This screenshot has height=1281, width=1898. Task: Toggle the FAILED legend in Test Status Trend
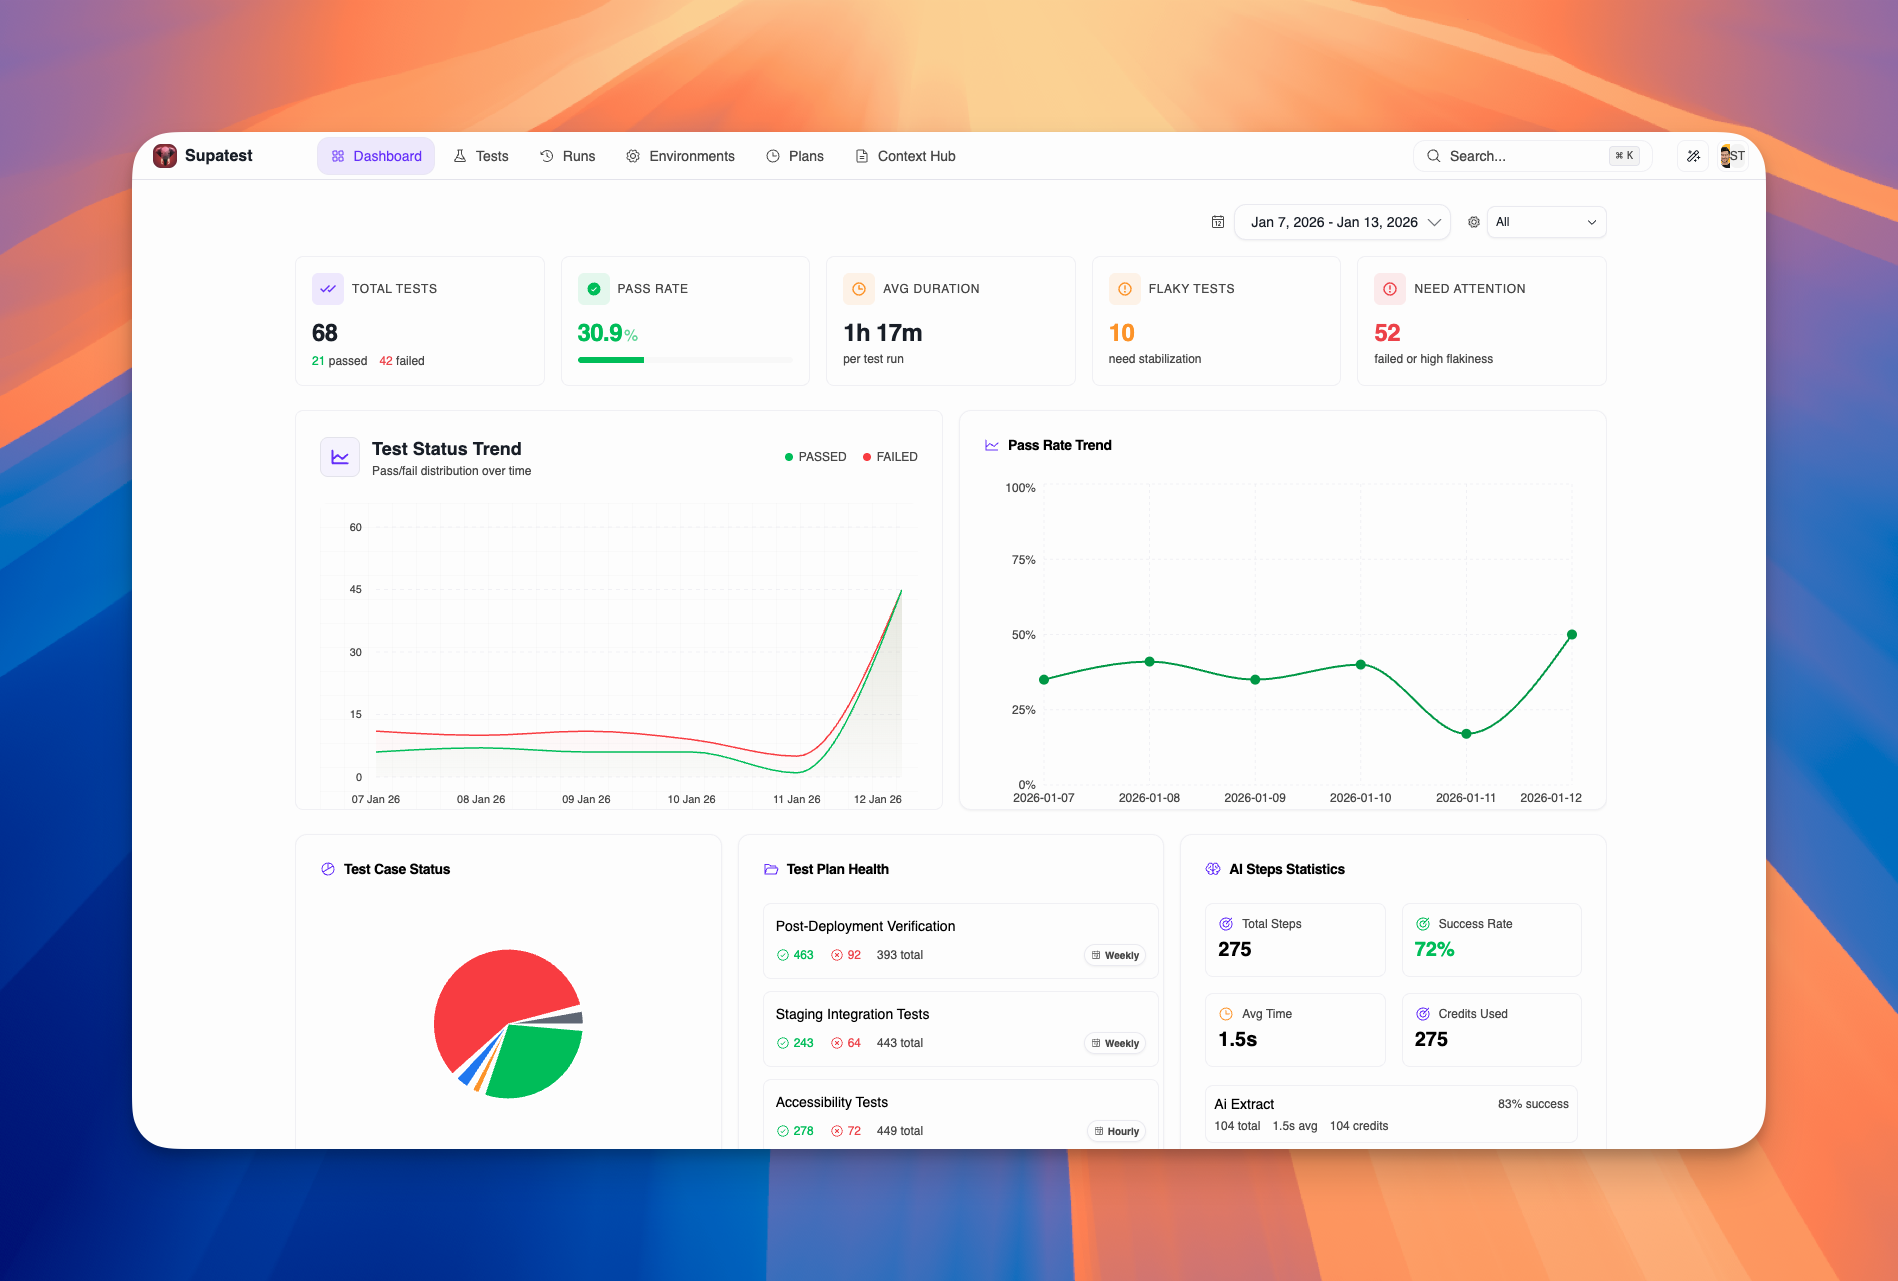coord(888,456)
